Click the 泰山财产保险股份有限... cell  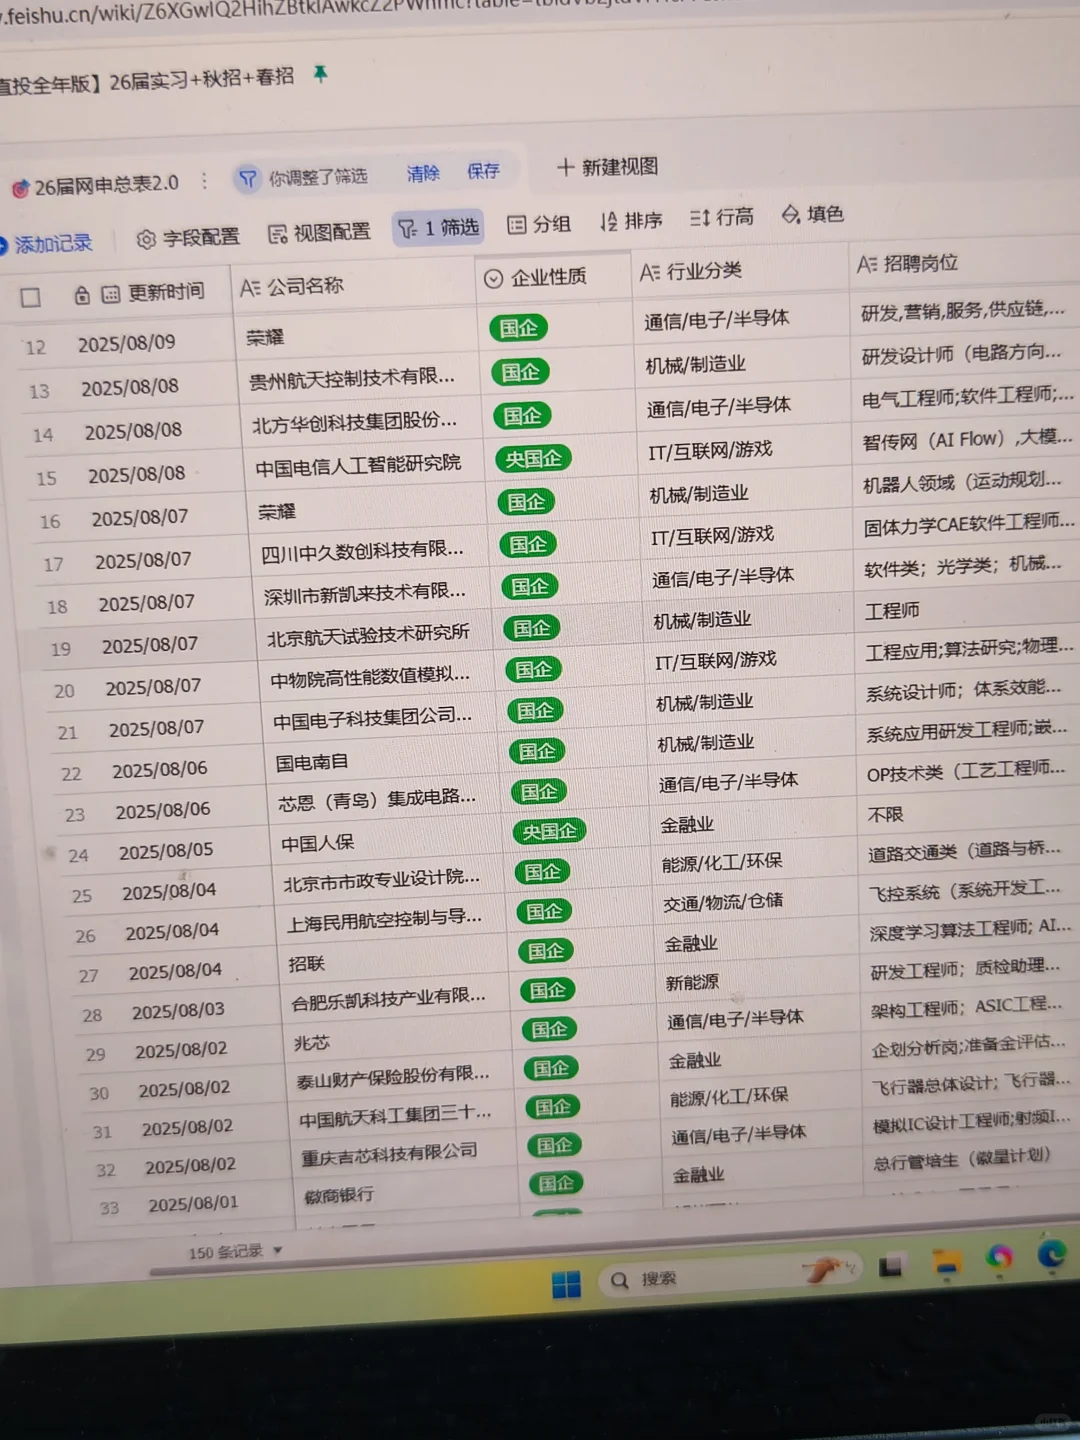click(393, 1077)
